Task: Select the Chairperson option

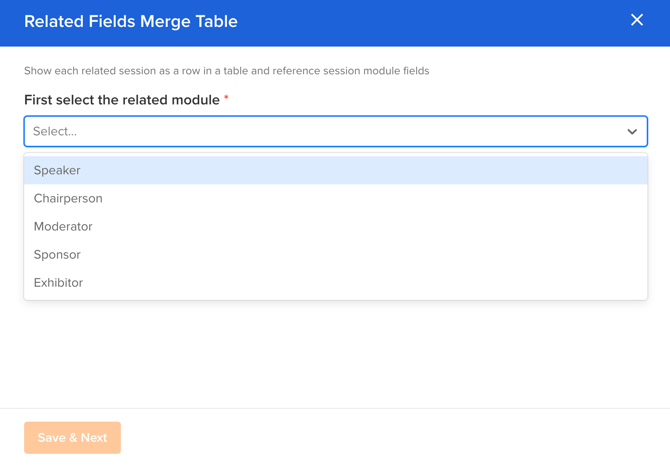Action: point(68,198)
